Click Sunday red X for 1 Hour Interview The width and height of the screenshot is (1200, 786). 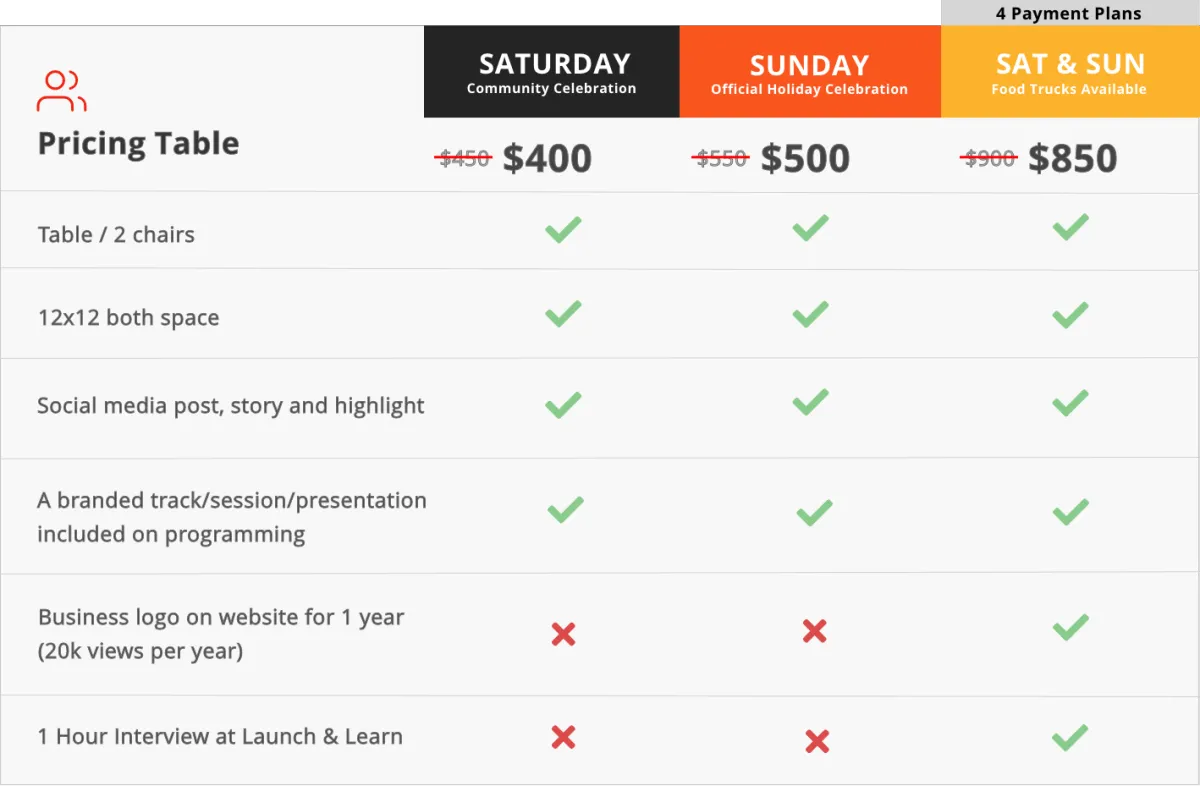pyautogui.click(x=817, y=742)
